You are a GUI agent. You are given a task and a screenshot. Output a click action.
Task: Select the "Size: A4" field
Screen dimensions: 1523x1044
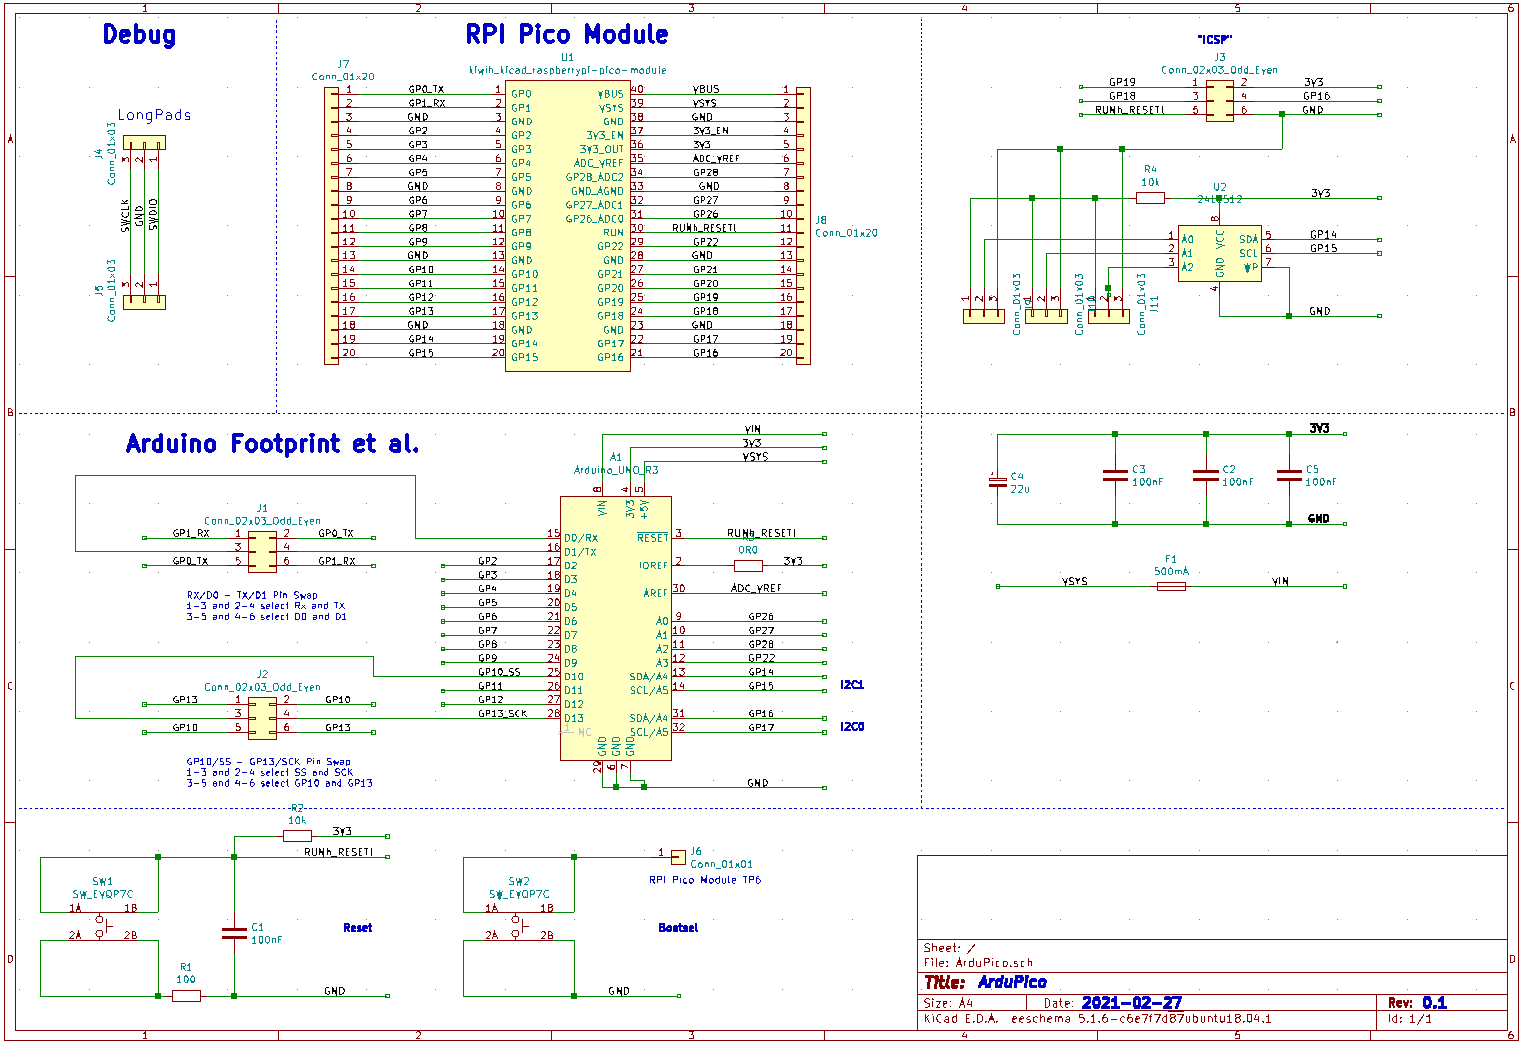click(948, 1003)
